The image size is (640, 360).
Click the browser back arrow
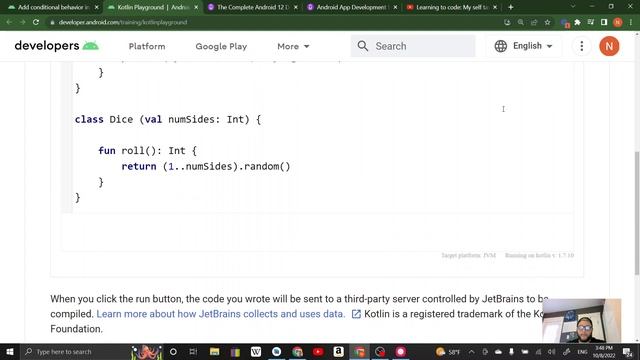(9, 22)
